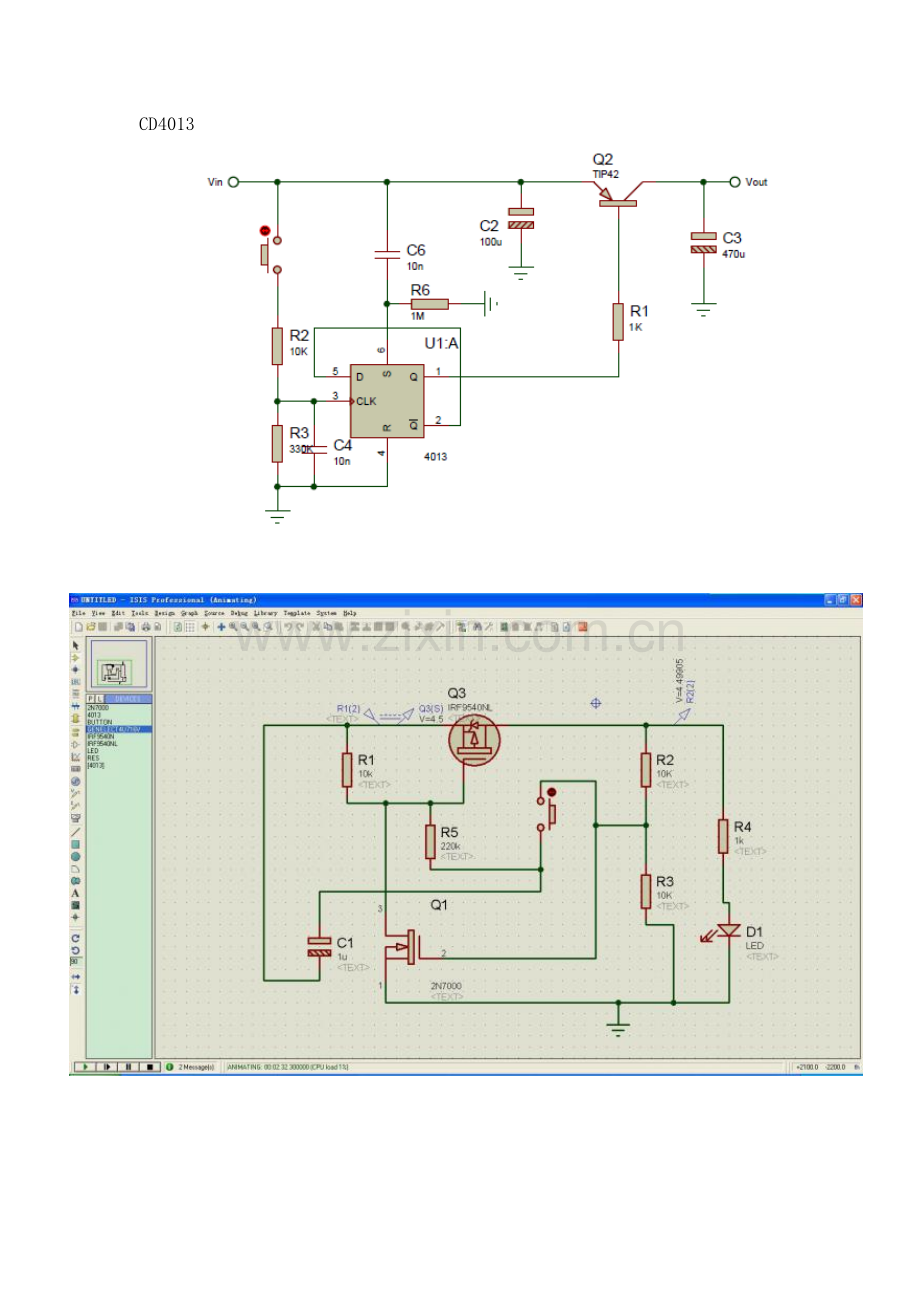
Task: Click the X-mirror horizontal flip icon
Action: pos(75,976)
